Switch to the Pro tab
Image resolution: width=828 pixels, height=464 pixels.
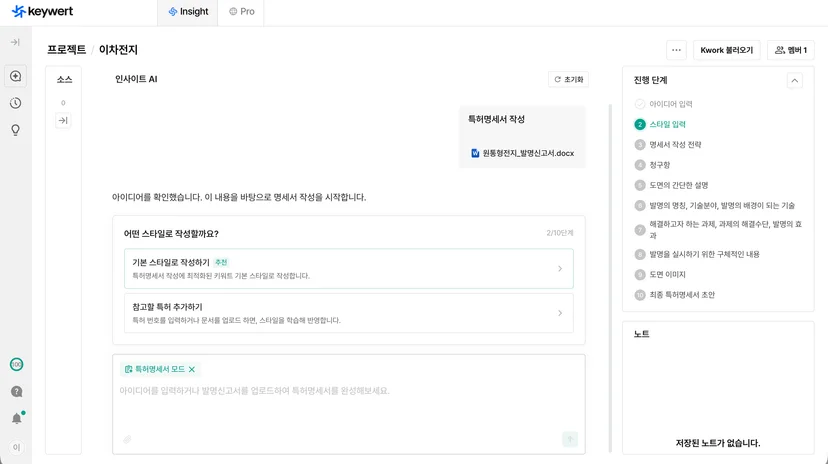pyautogui.click(x=241, y=12)
